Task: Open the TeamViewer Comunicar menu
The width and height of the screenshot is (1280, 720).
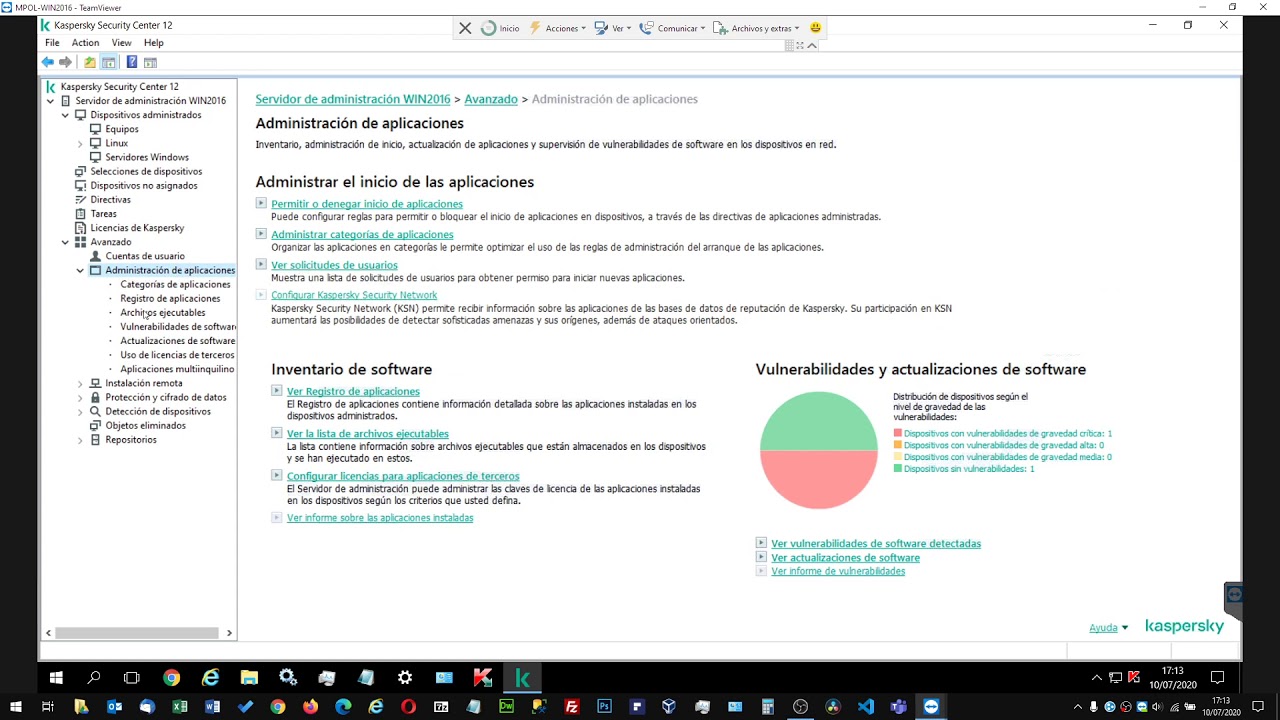Action: pyautogui.click(x=672, y=28)
